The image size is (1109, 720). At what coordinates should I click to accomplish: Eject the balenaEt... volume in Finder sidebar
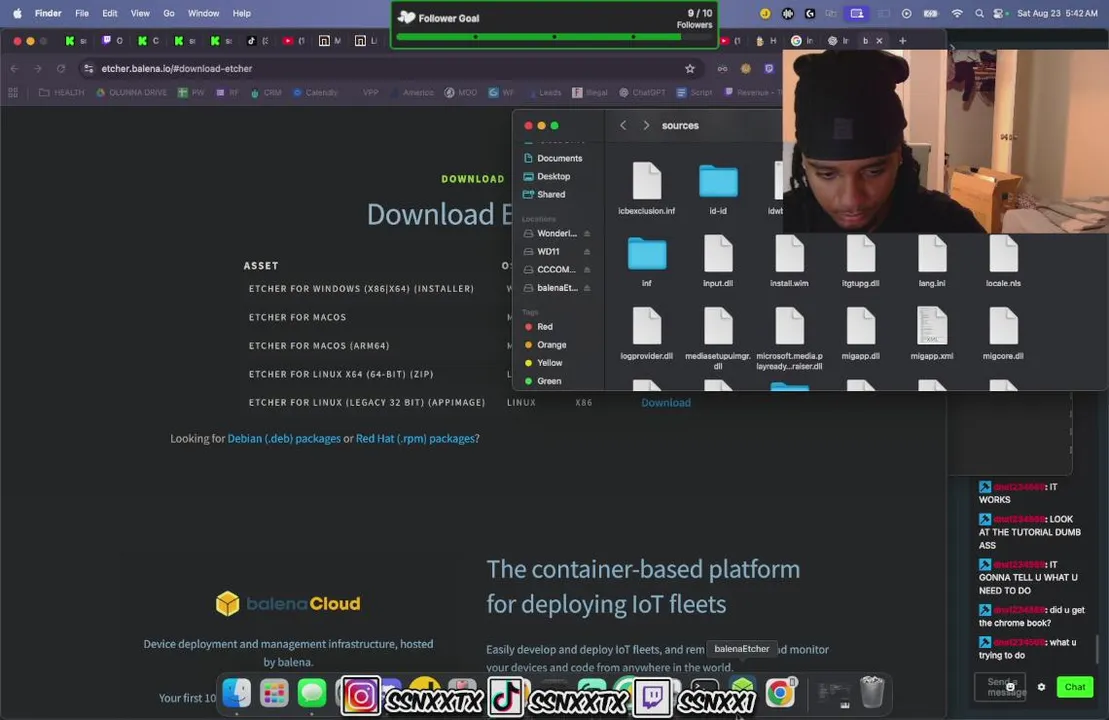point(587,288)
